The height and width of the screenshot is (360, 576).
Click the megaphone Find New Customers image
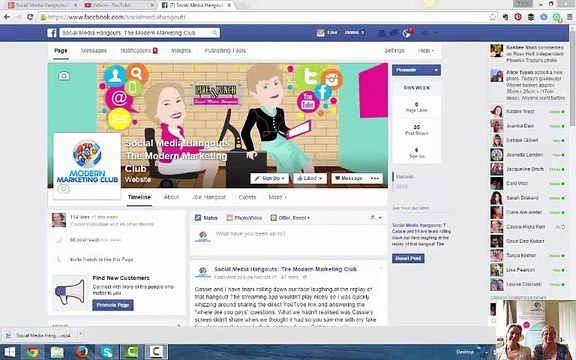(x=70, y=293)
